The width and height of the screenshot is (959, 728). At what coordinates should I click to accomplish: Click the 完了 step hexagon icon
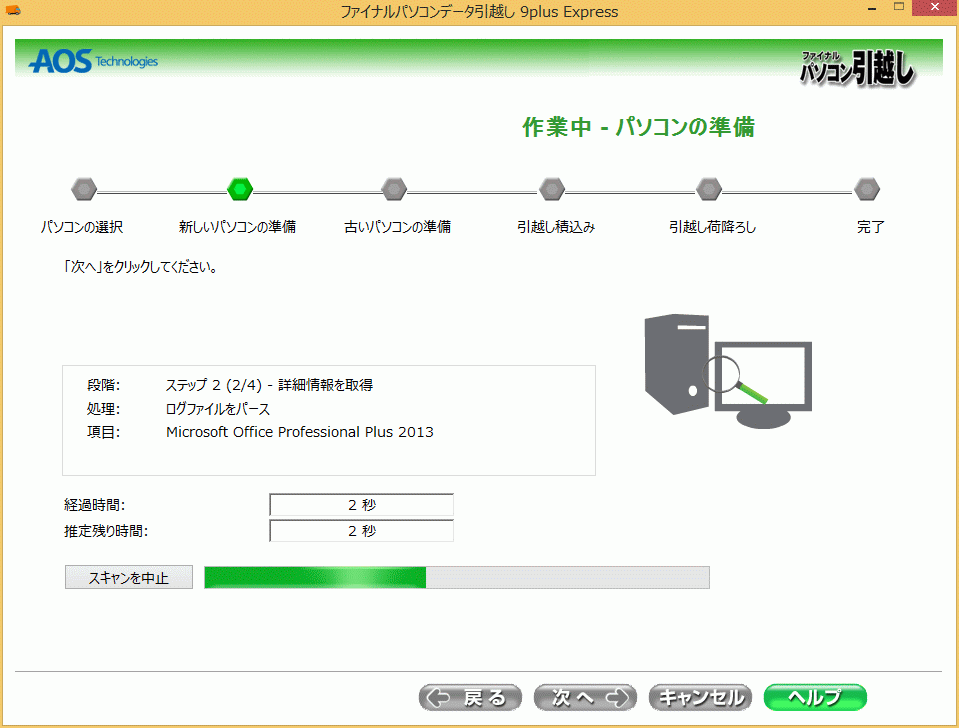867,188
